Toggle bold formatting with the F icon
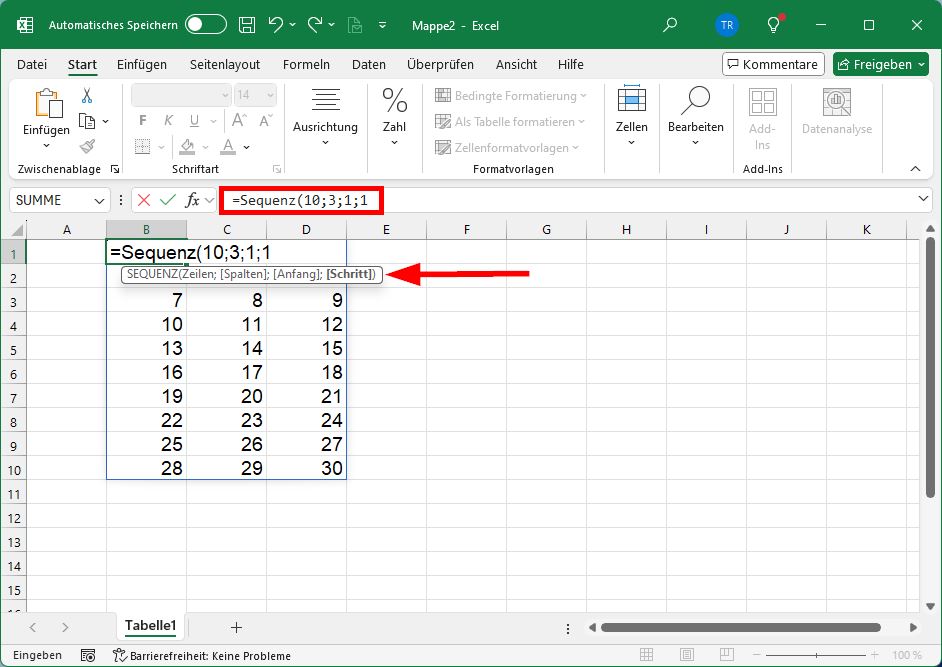The image size is (942, 667). 143,120
